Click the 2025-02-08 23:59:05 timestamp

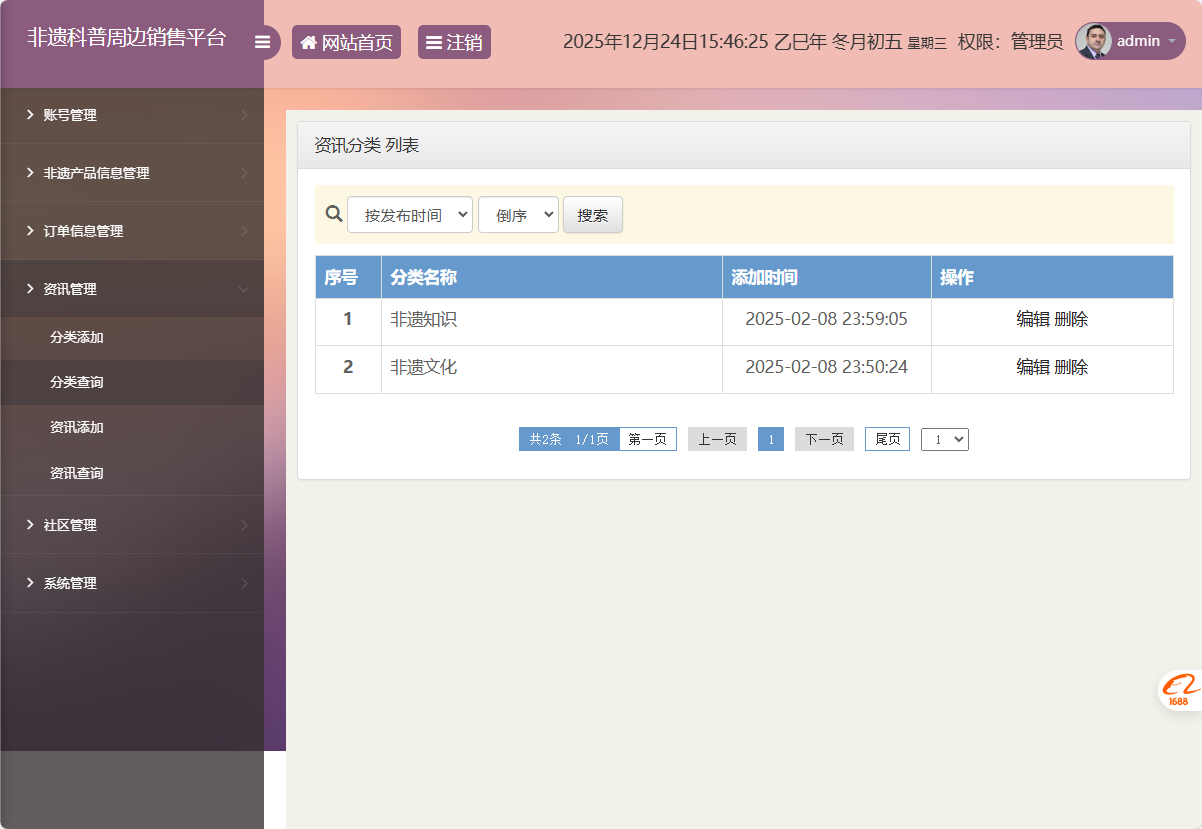[x=826, y=320]
